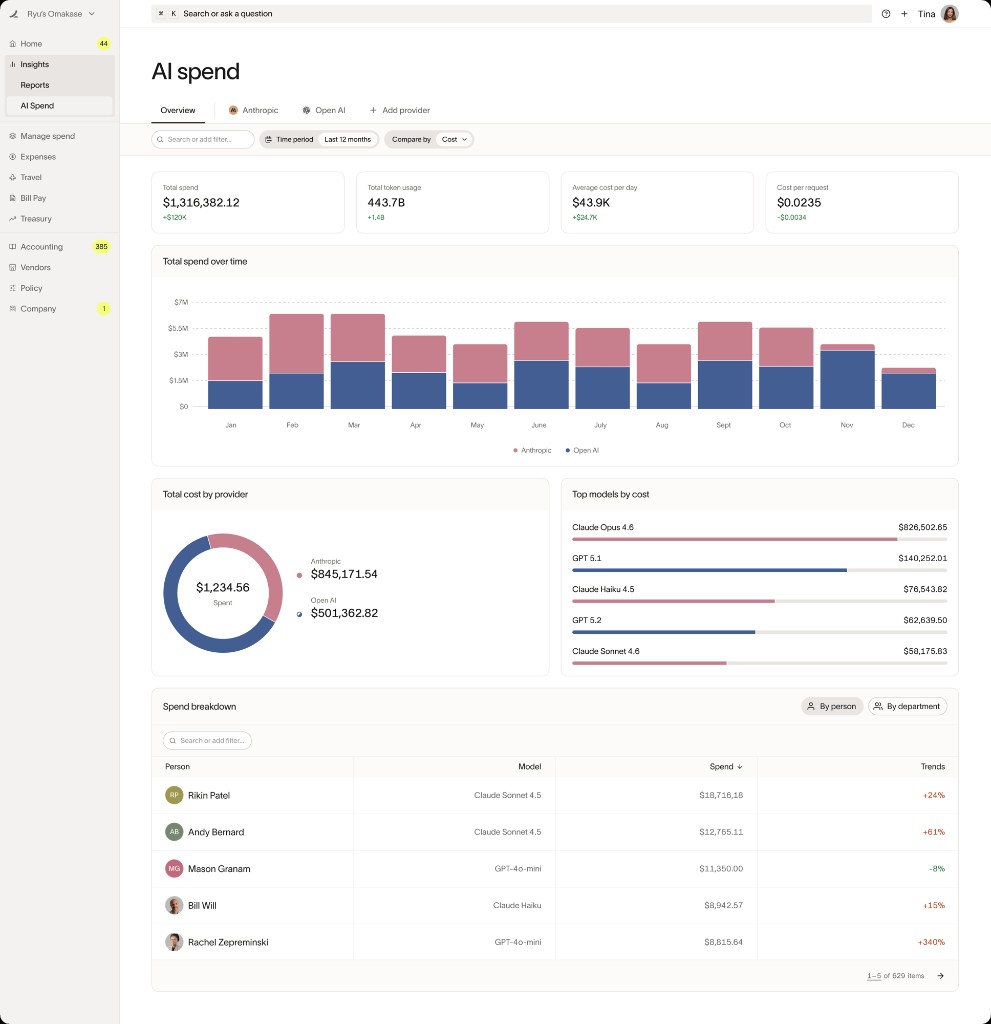This screenshot has width=991, height=1024.
Task: Switch to the Open AI tab
Action: (324, 110)
